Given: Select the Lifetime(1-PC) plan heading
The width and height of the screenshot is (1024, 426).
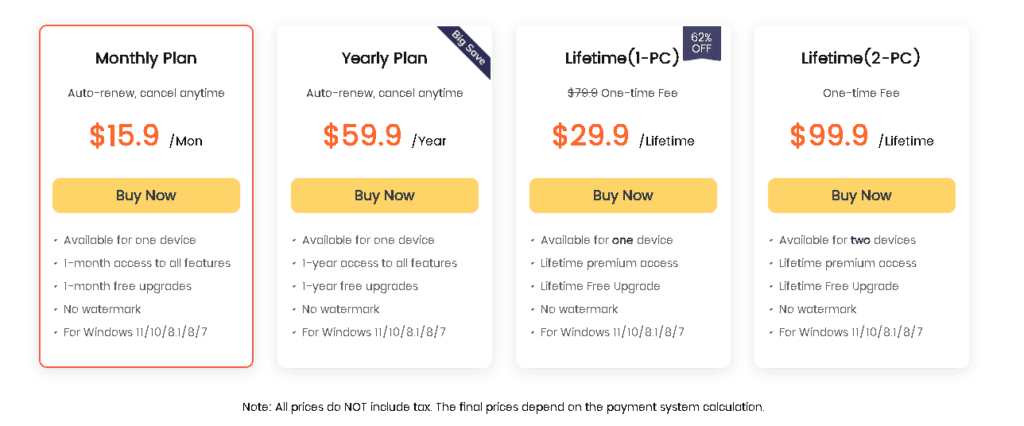Looking at the screenshot, I should (x=622, y=58).
